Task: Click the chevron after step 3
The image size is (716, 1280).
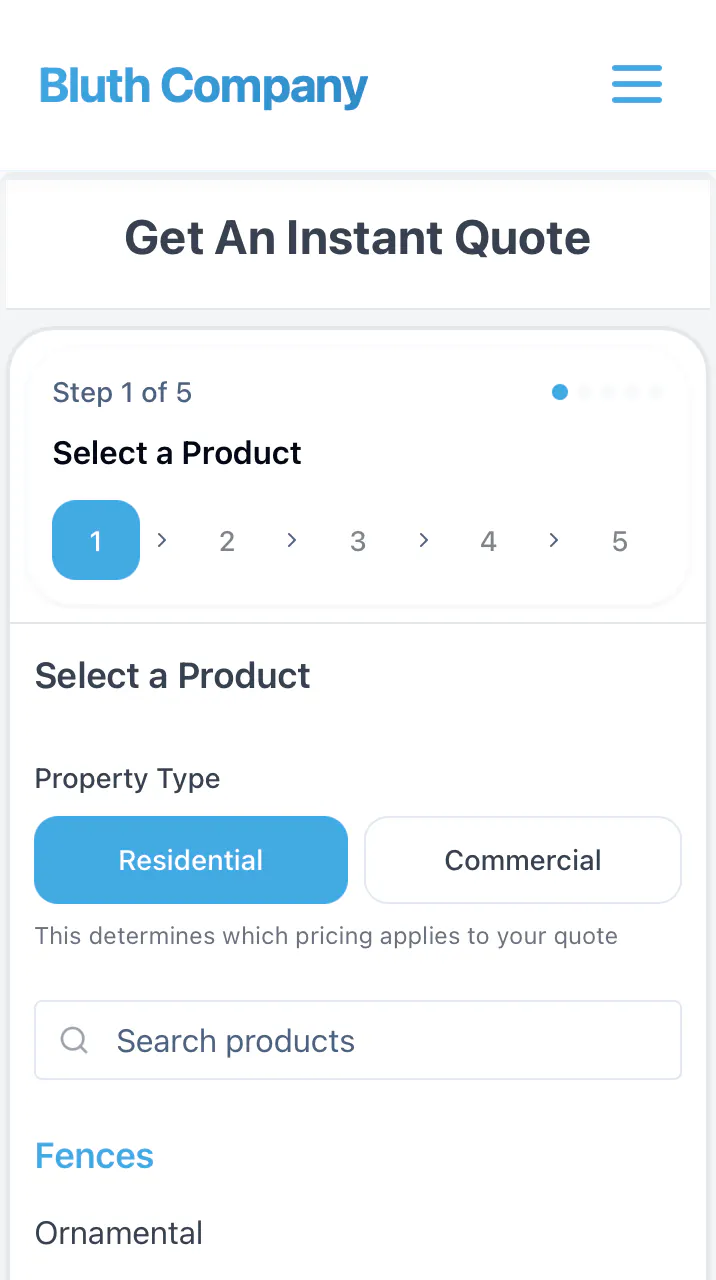Action: pyautogui.click(x=423, y=540)
